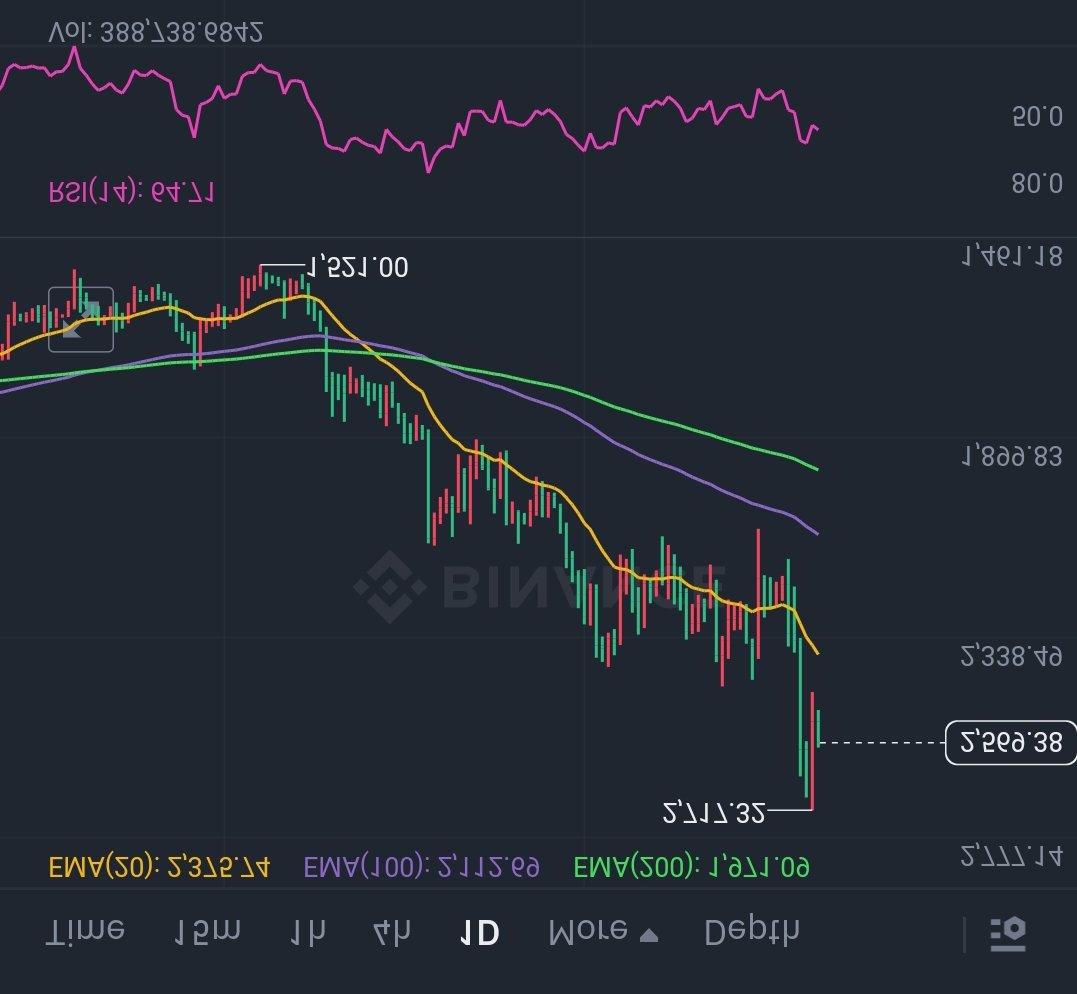Click the 1,899.83 price axis label
This screenshot has height=994, width=1077.
coord(1012,456)
